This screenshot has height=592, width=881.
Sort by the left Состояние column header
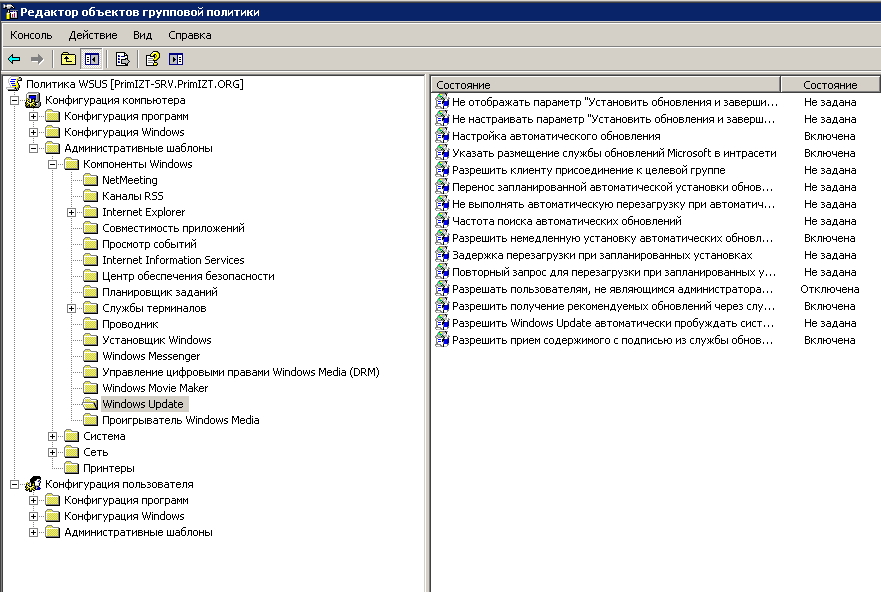[606, 85]
